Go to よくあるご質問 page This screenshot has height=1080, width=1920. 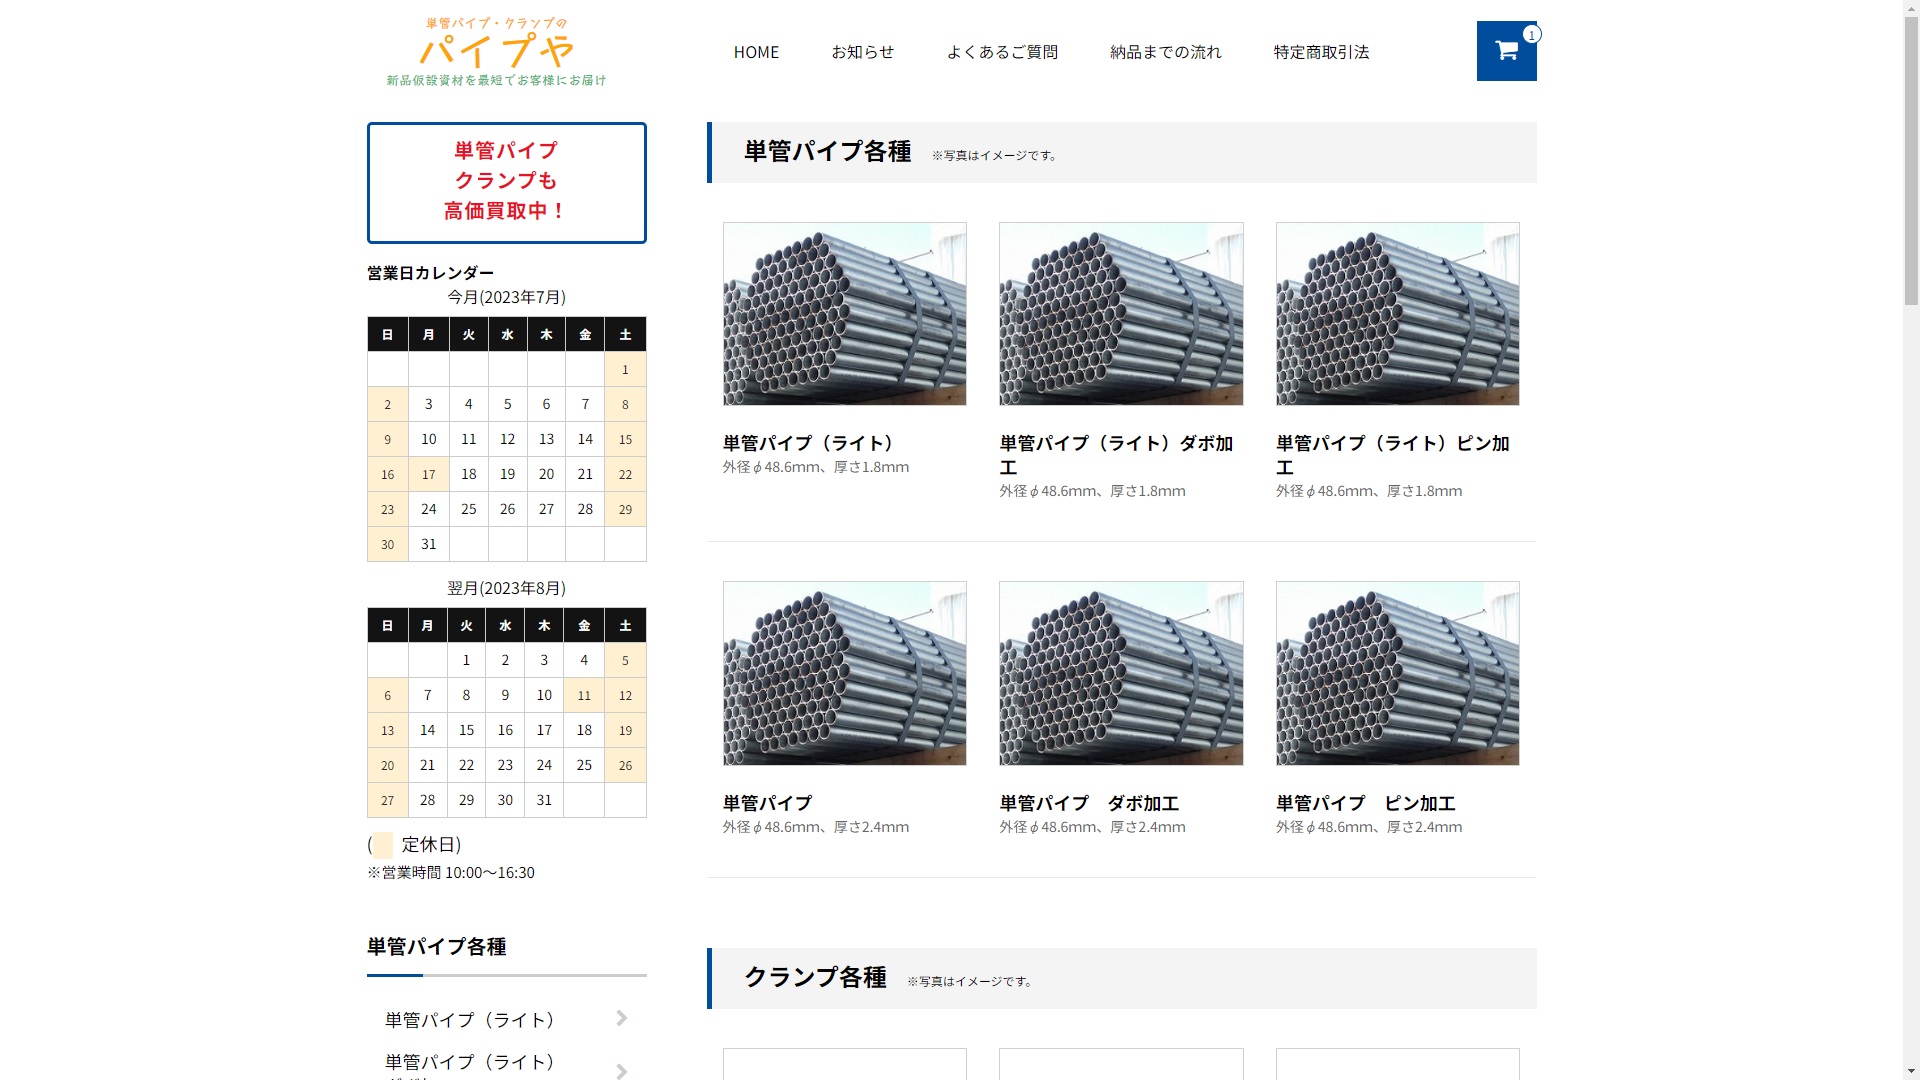click(x=1002, y=52)
